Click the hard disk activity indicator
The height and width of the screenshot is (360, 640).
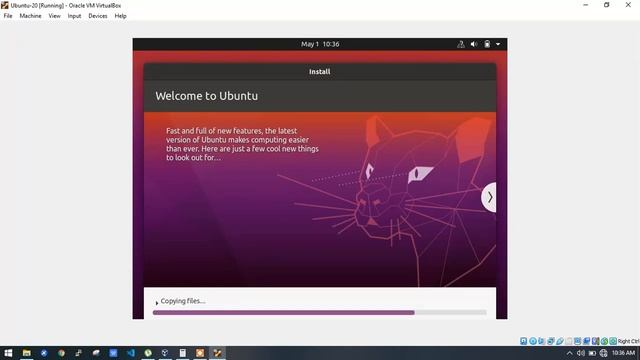click(523, 341)
